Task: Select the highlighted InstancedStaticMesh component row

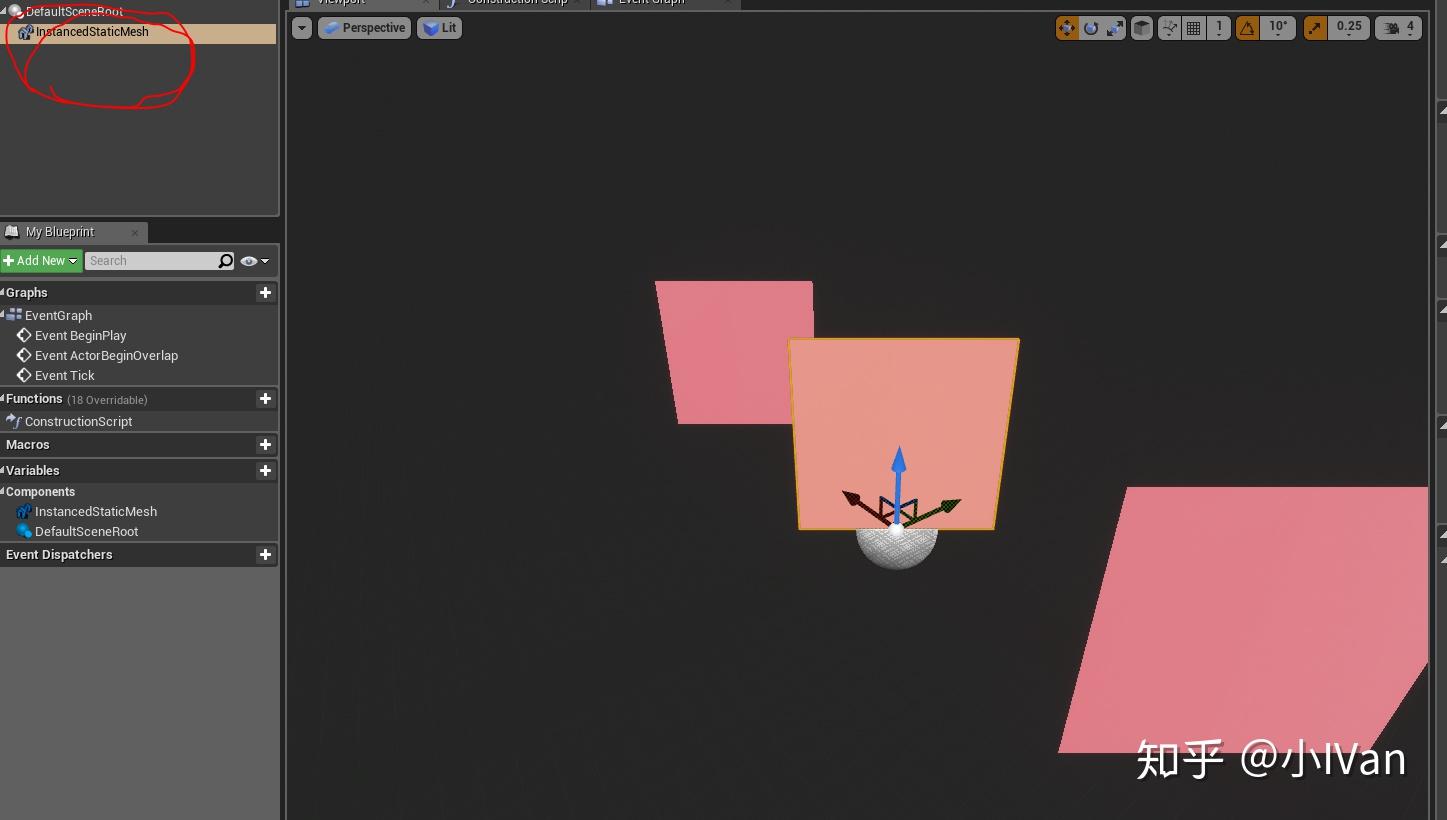Action: click(139, 33)
